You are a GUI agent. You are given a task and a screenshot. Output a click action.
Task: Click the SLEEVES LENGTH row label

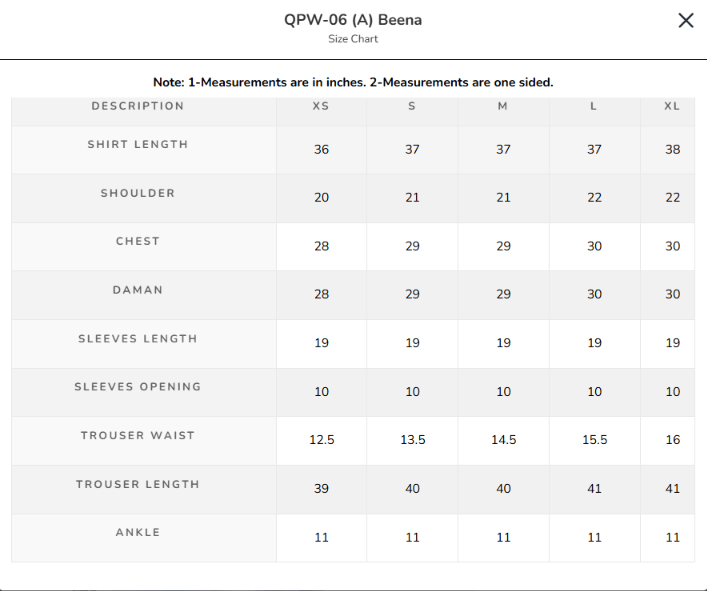pyautogui.click(x=138, y=339)
